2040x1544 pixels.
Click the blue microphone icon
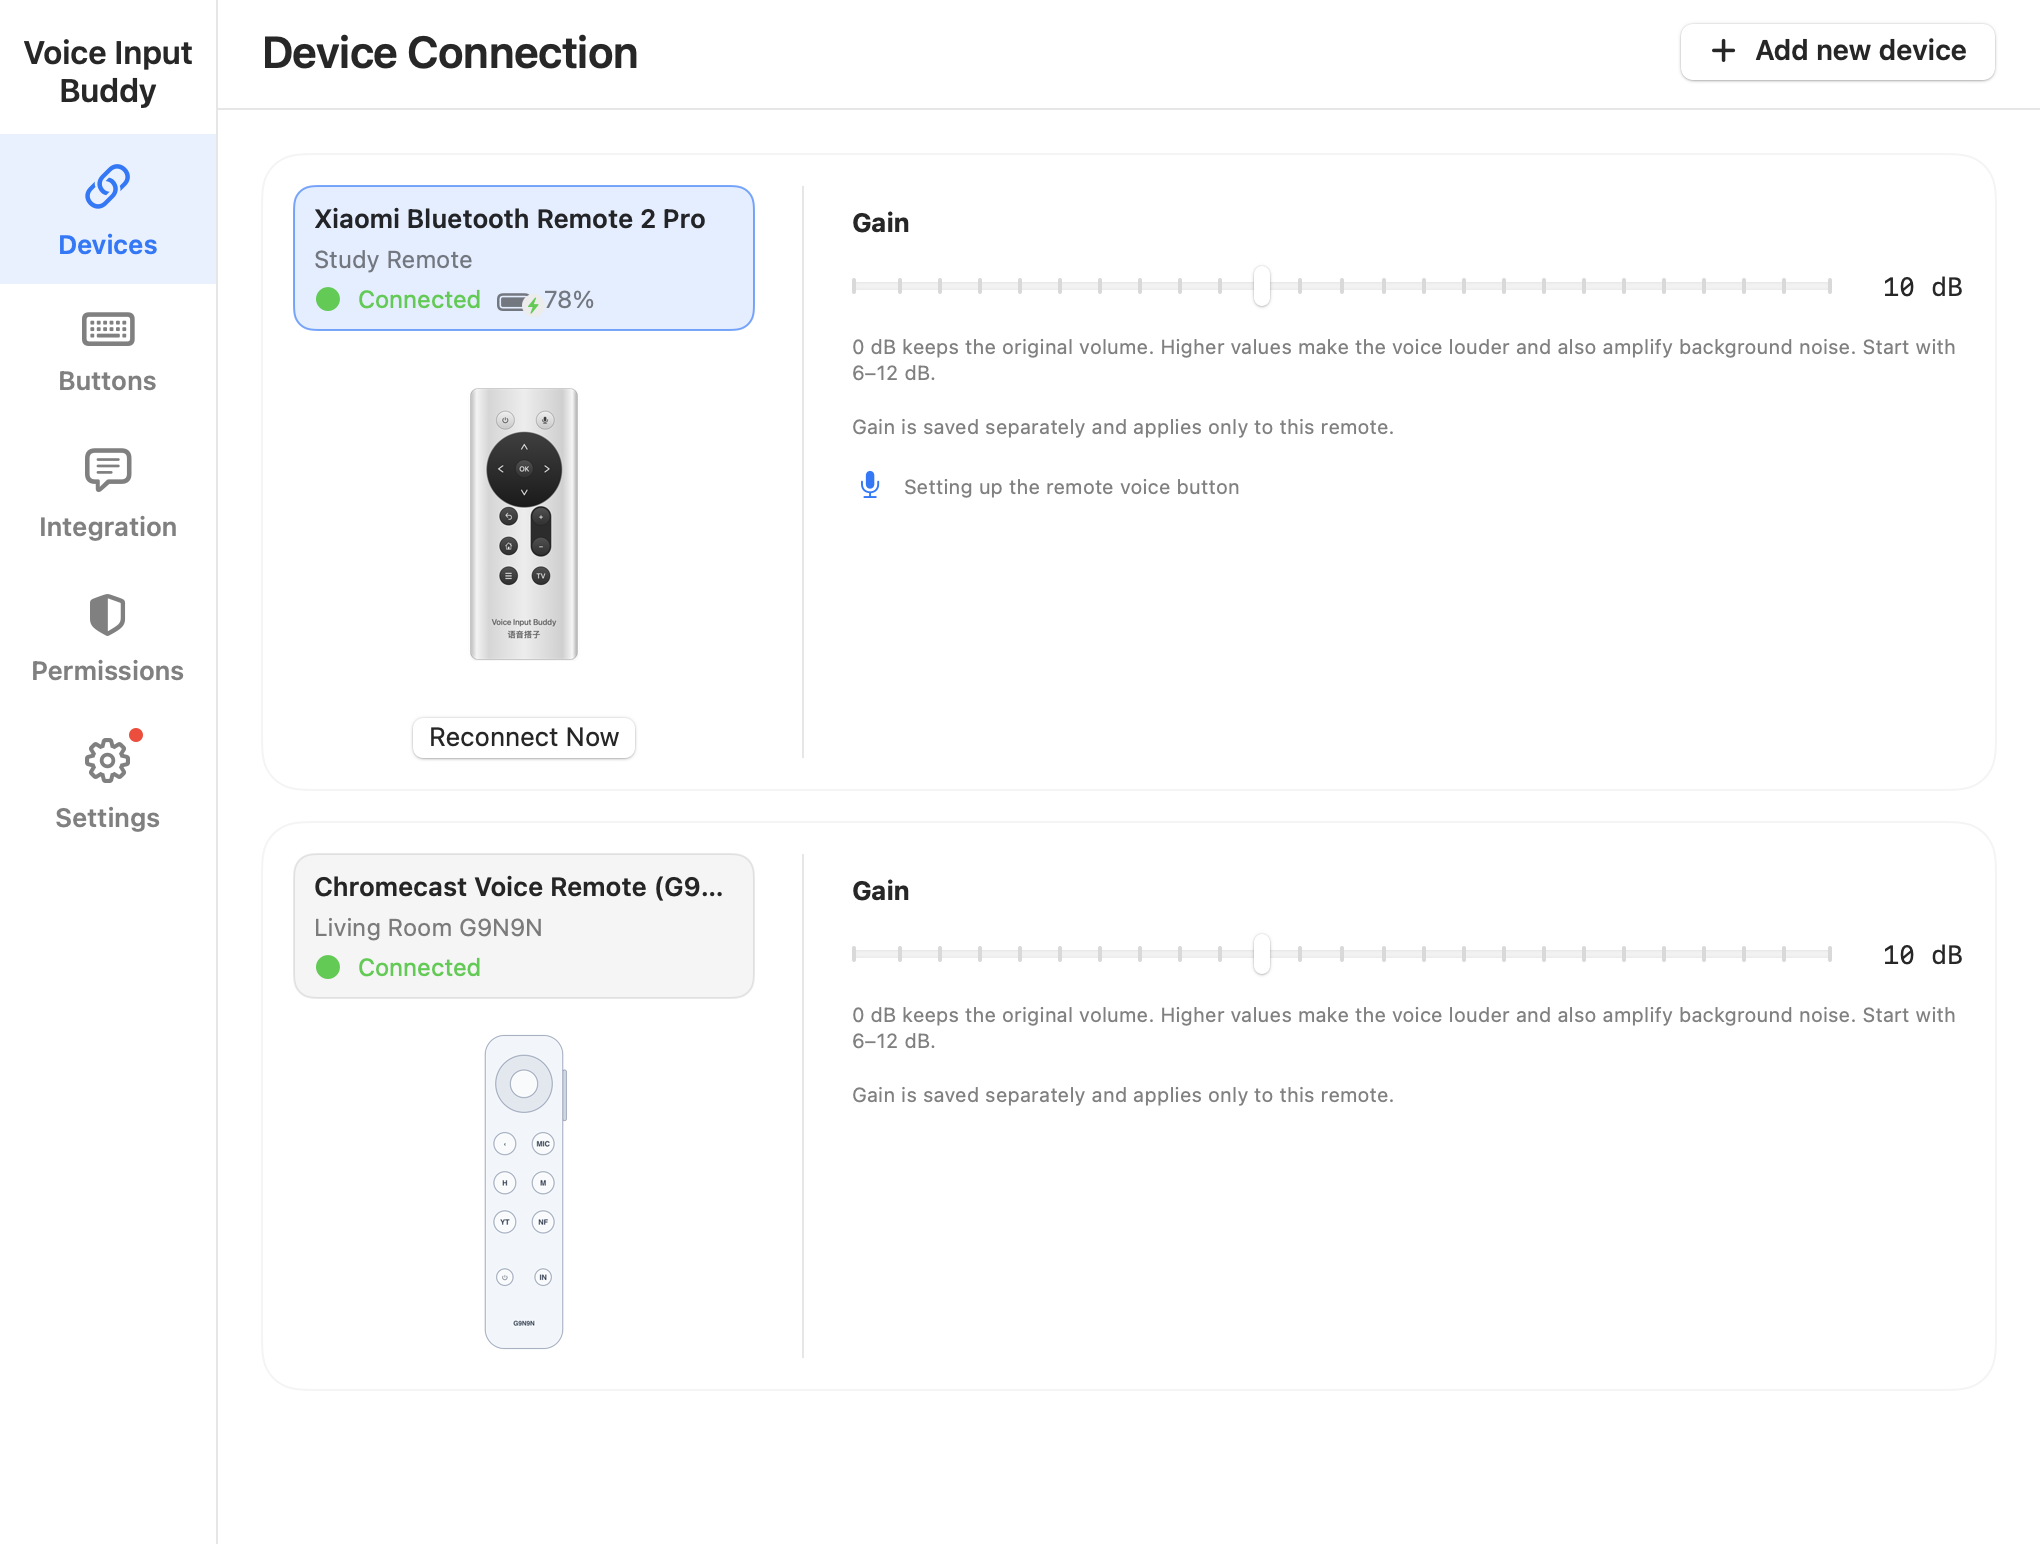pyautogui.click(x=870, y=486)
